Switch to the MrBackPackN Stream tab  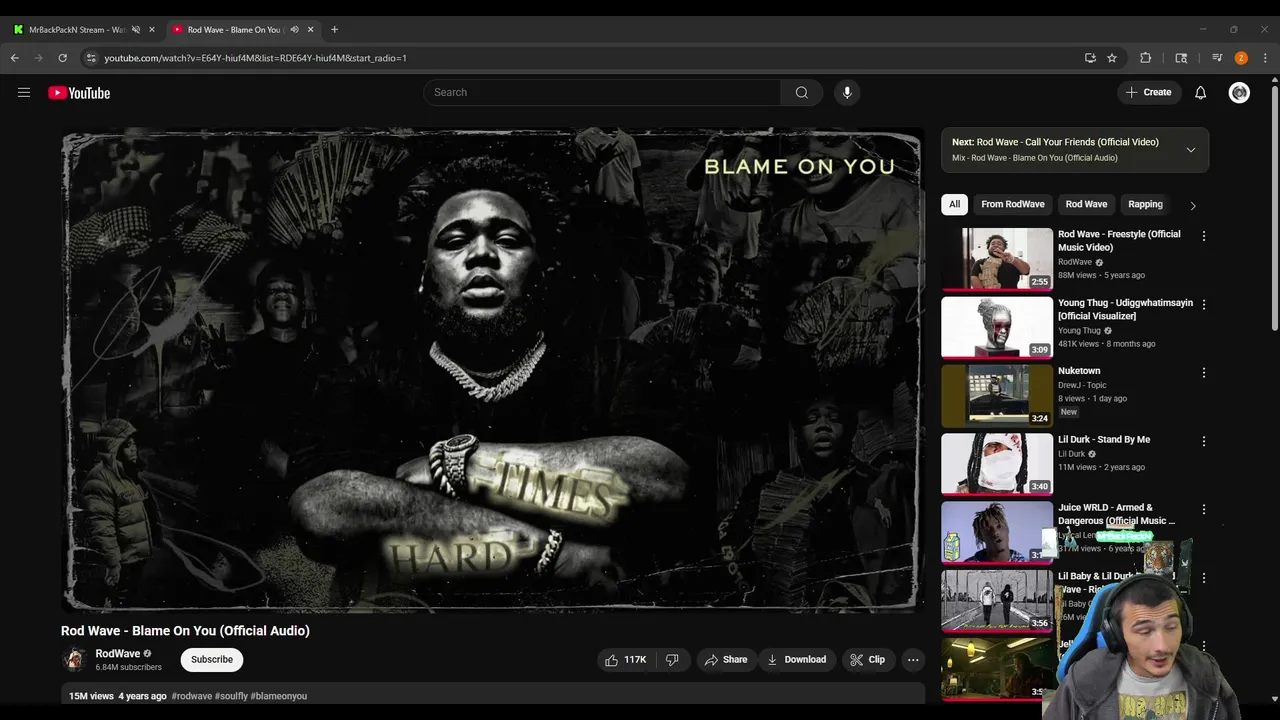point(84,29)
